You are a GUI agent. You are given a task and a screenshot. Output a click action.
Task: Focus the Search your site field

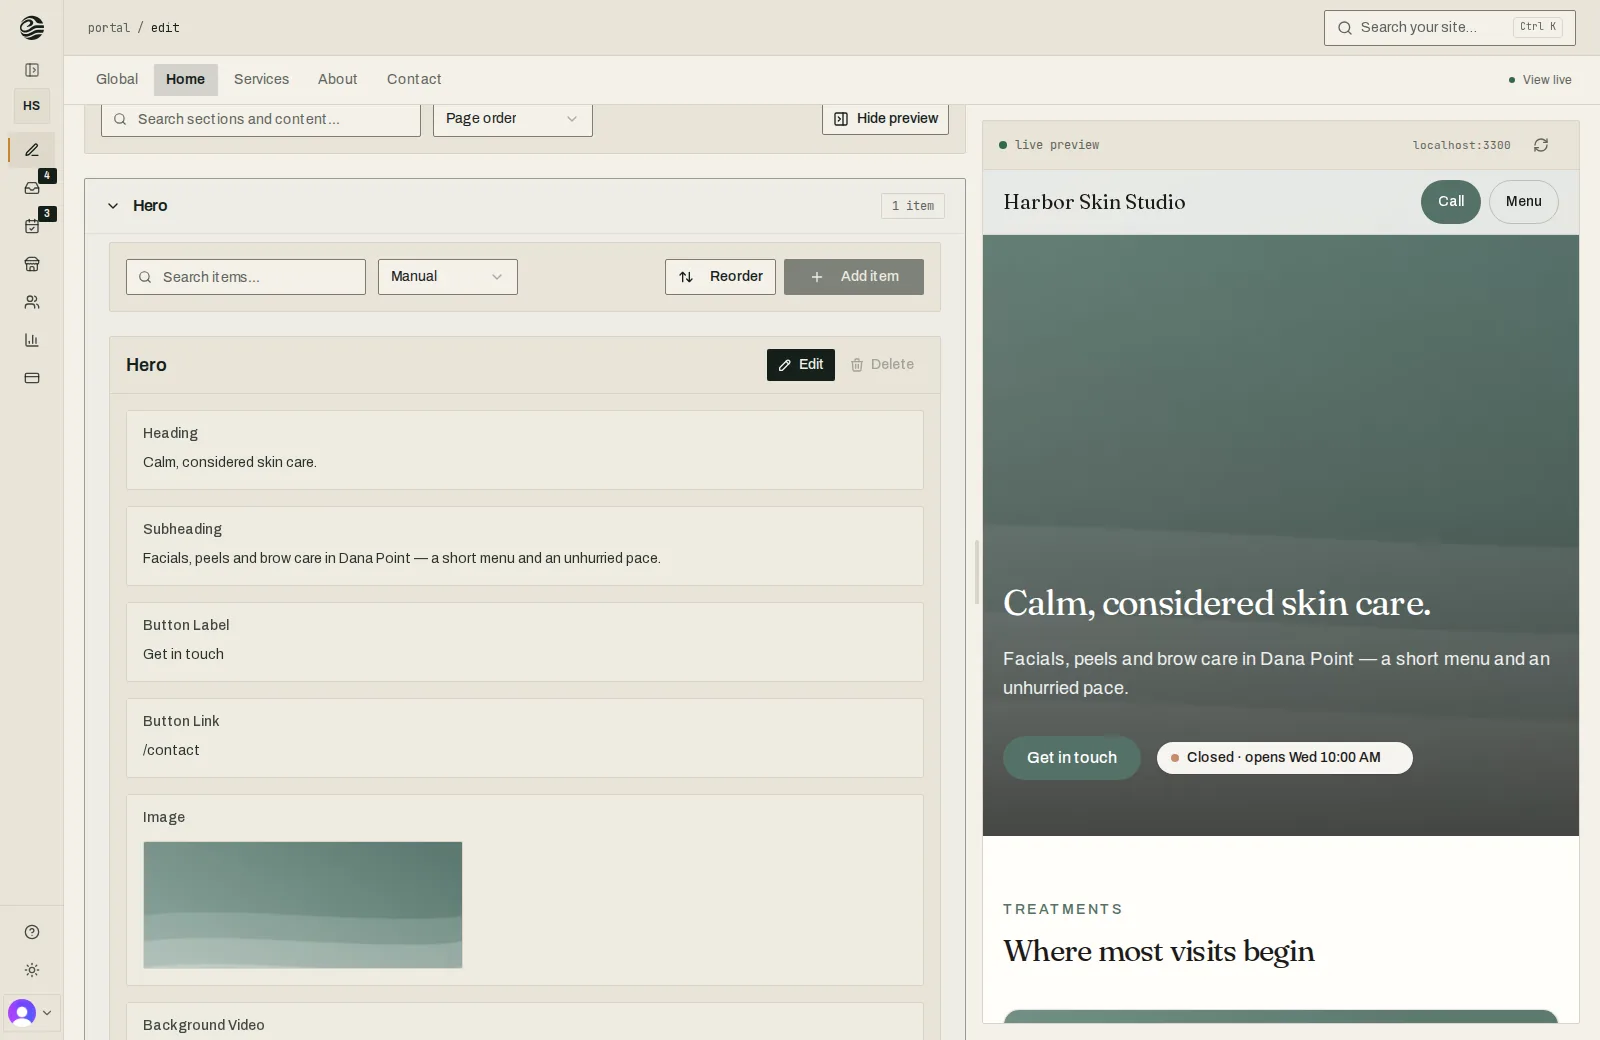tap(1450, 28)
